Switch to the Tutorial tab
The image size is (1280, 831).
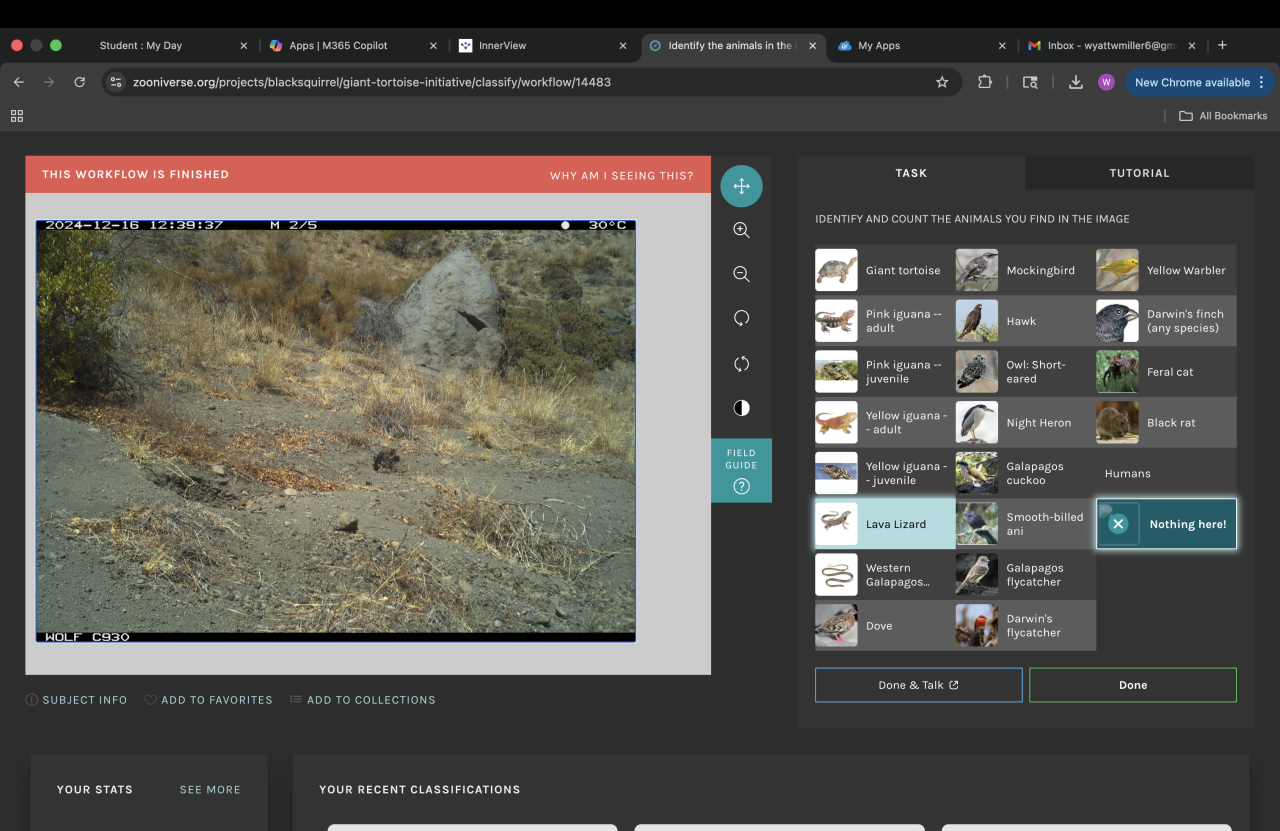[1139, 173]
